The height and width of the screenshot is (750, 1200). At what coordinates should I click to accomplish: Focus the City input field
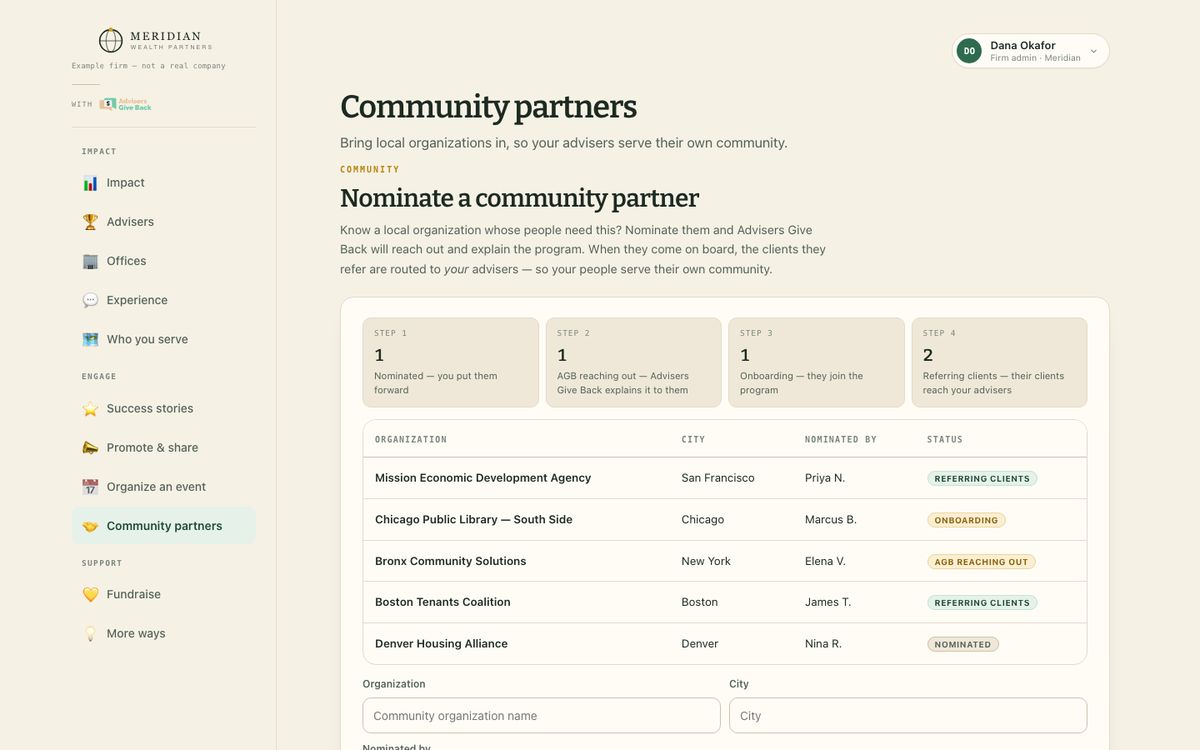coord(908,716)
